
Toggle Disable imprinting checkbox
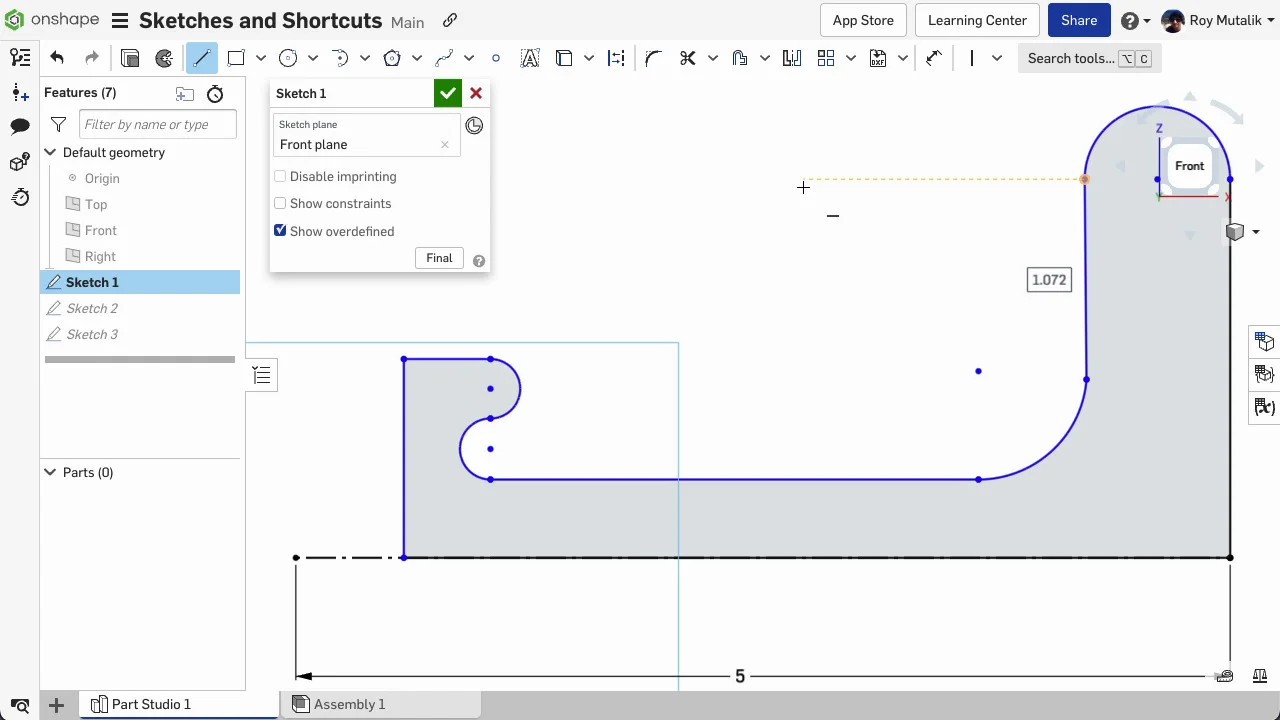[x=280, y=176]
